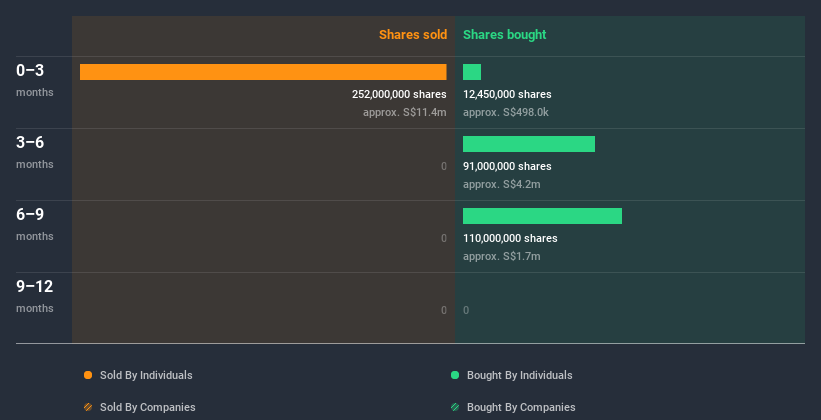Click the hatched Bought By Companies legend icon
The width and height of the screenshot is (821, 420).
click(455, 407)
